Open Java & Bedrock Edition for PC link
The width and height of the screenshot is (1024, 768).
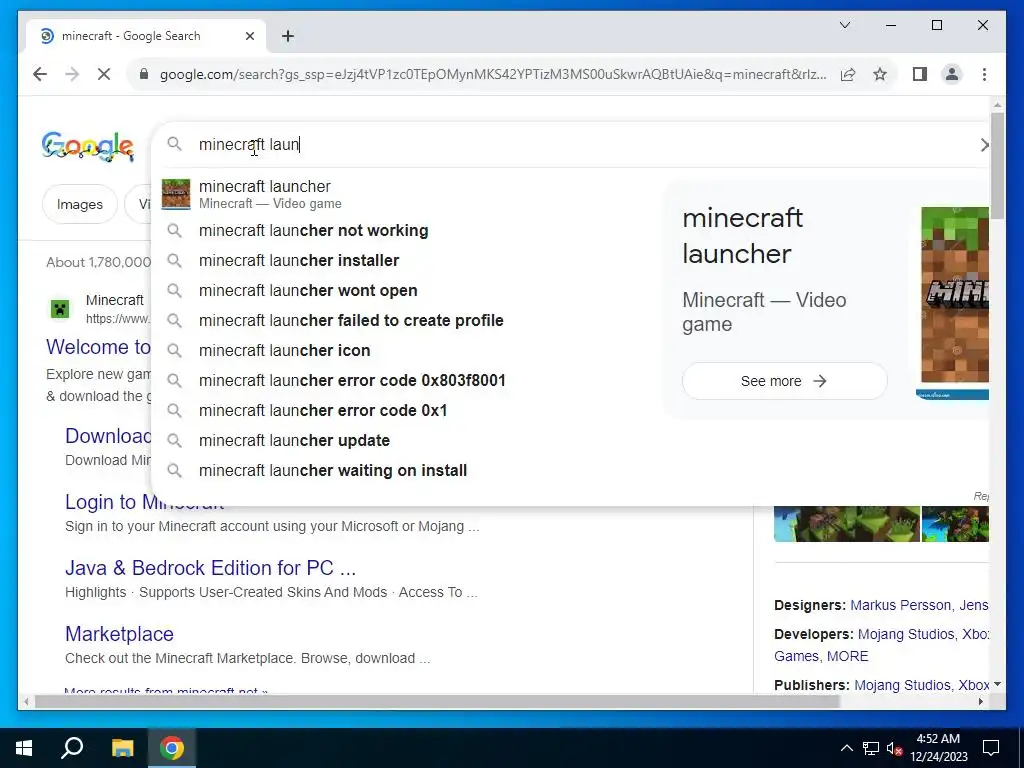(x=210, y=568)
